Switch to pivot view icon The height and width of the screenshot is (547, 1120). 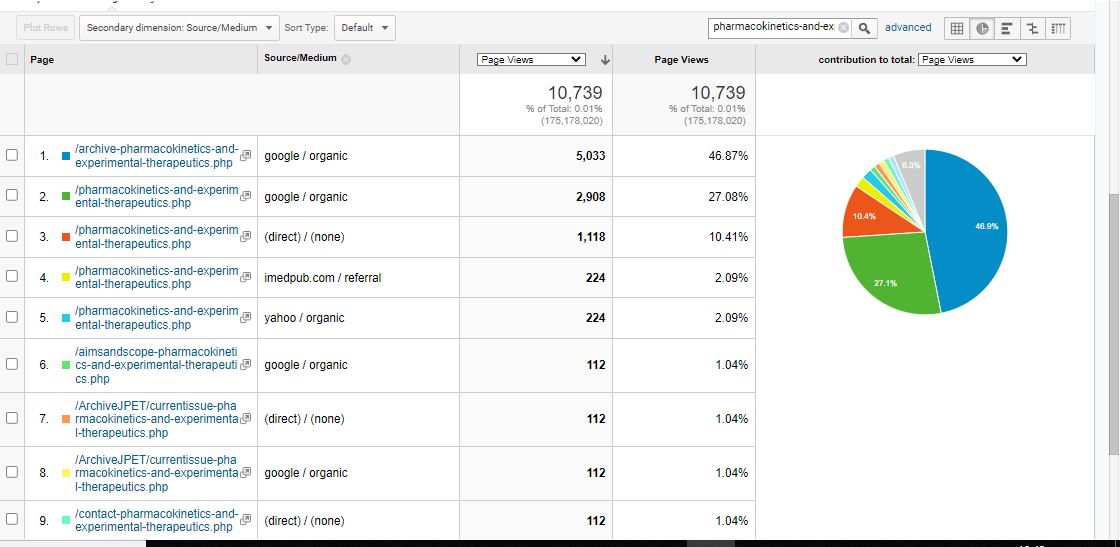[1058, 28]
